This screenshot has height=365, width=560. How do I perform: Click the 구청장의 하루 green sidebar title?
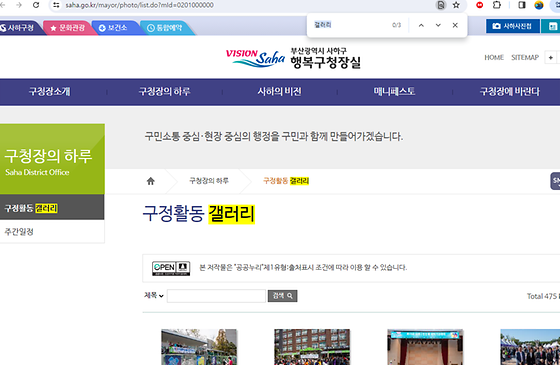click(48, 156)
